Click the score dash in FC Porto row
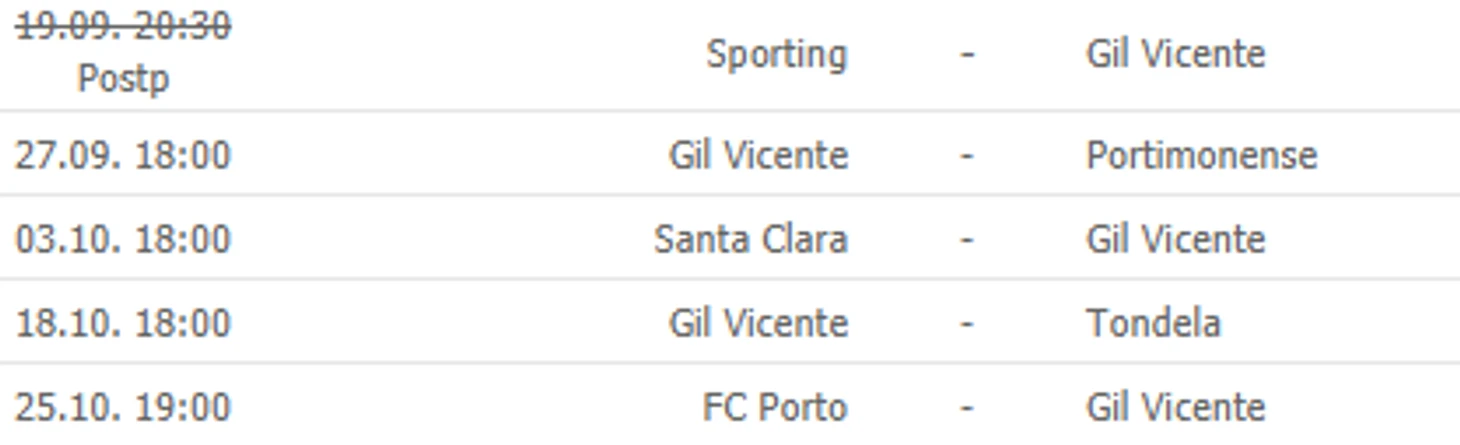The width and height of the screenshot is (1460, 445). pos(967,408)
